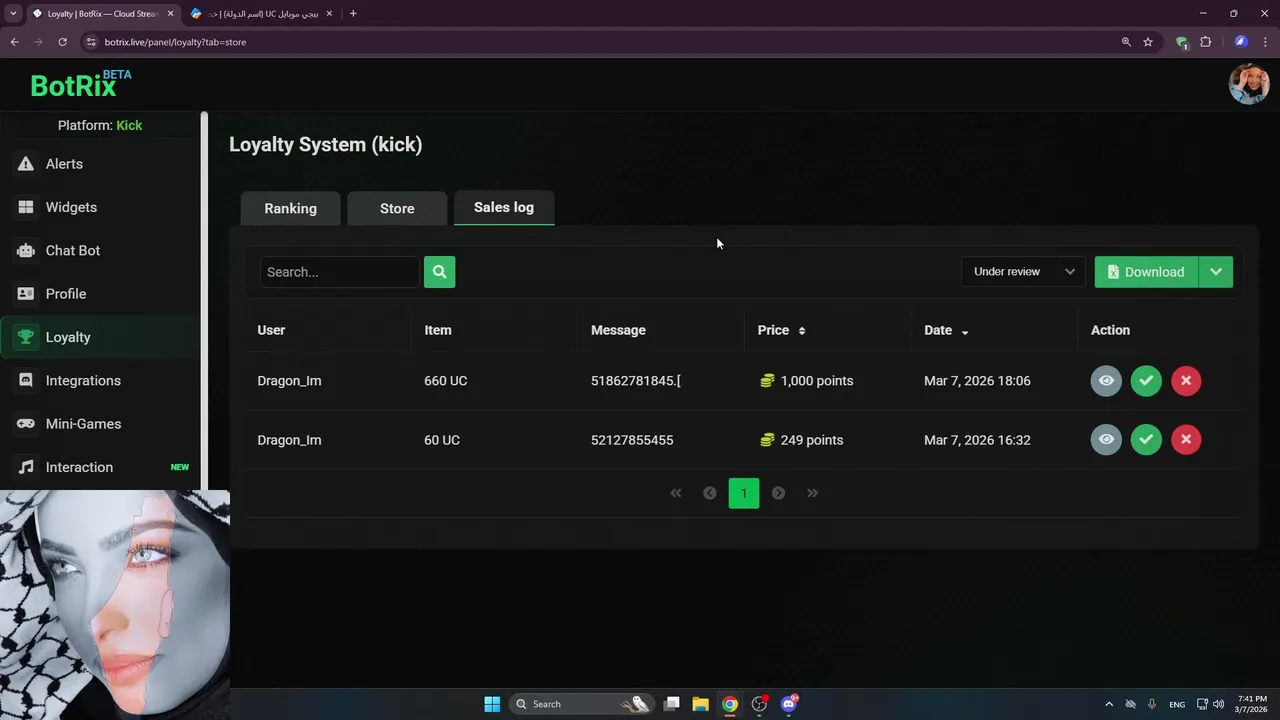Image resolution: width=1280 pixels, height=720 pixels.
Task: Open Loyalty in the sidebar
Action: pos(100,337)
